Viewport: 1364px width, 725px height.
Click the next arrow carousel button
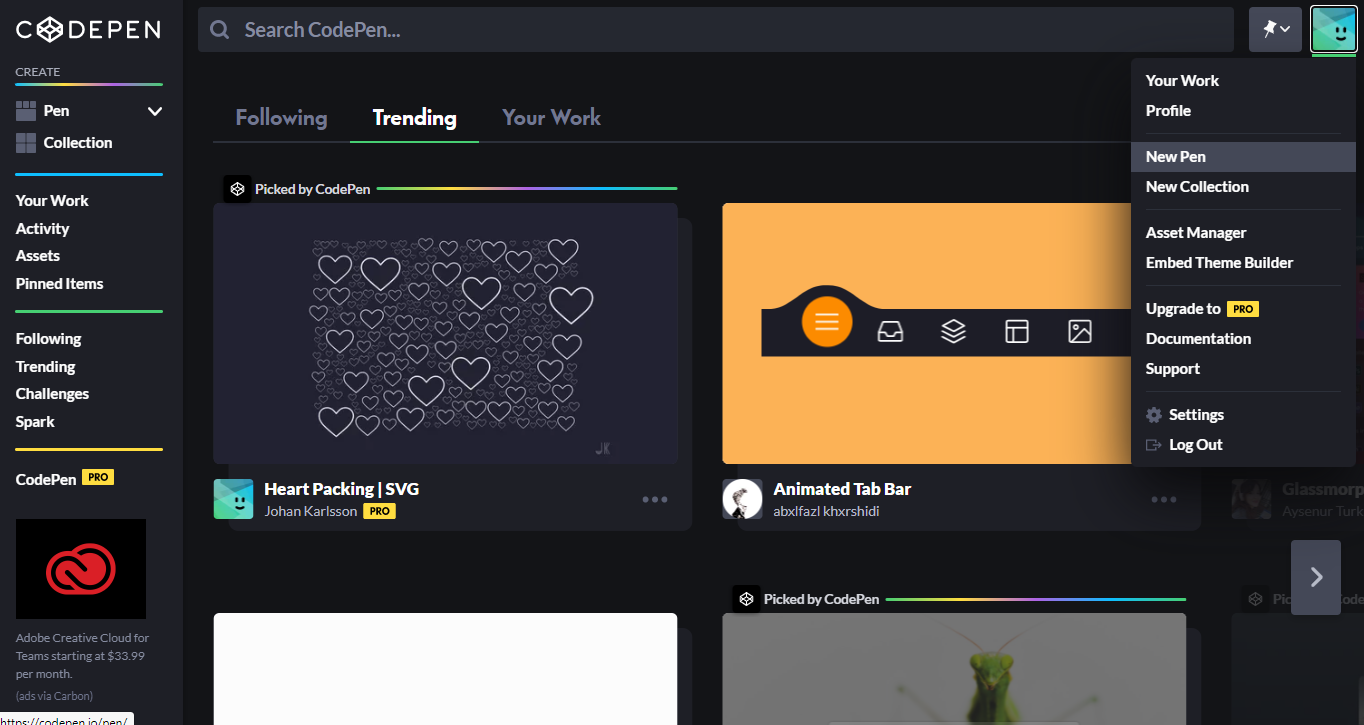tap(1316, 577)
